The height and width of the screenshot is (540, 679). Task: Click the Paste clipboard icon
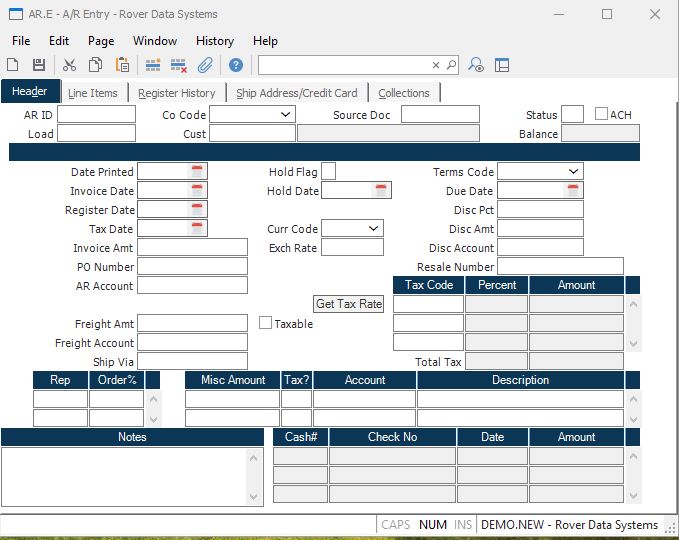tap(122, 65)
